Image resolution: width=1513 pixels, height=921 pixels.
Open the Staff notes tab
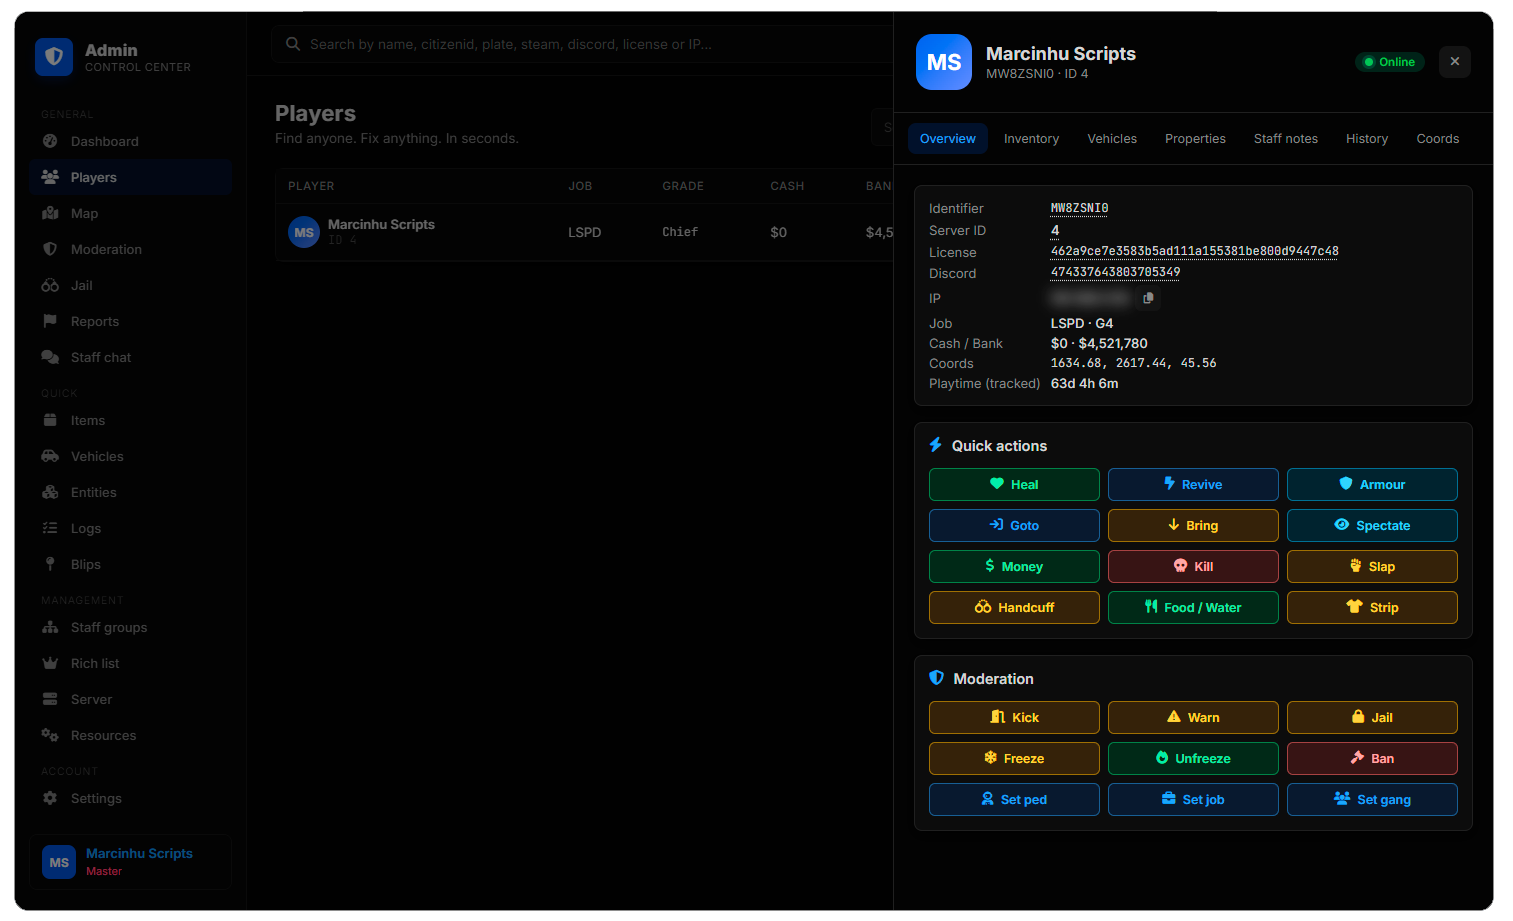[1285, 139]
